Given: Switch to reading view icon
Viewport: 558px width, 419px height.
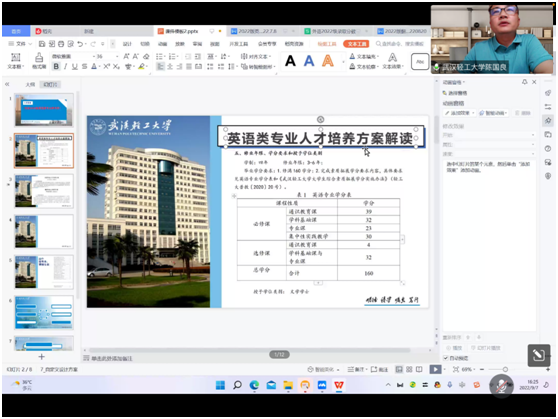Looking at the screenshot, I should [419, 369].
